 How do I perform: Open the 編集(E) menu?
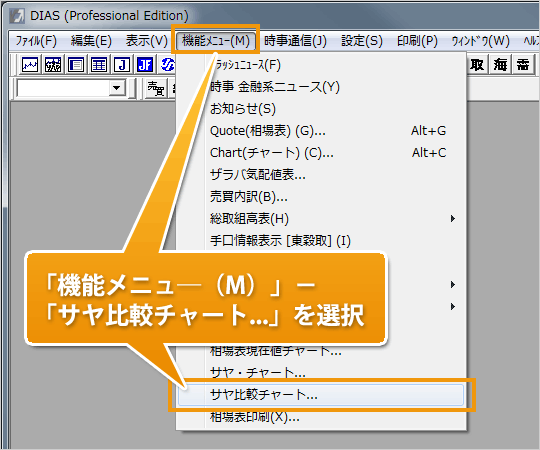tap(91, 41)
